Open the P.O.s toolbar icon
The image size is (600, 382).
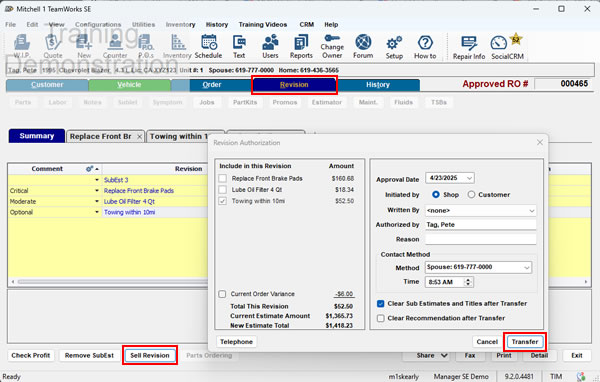point(146,46)
